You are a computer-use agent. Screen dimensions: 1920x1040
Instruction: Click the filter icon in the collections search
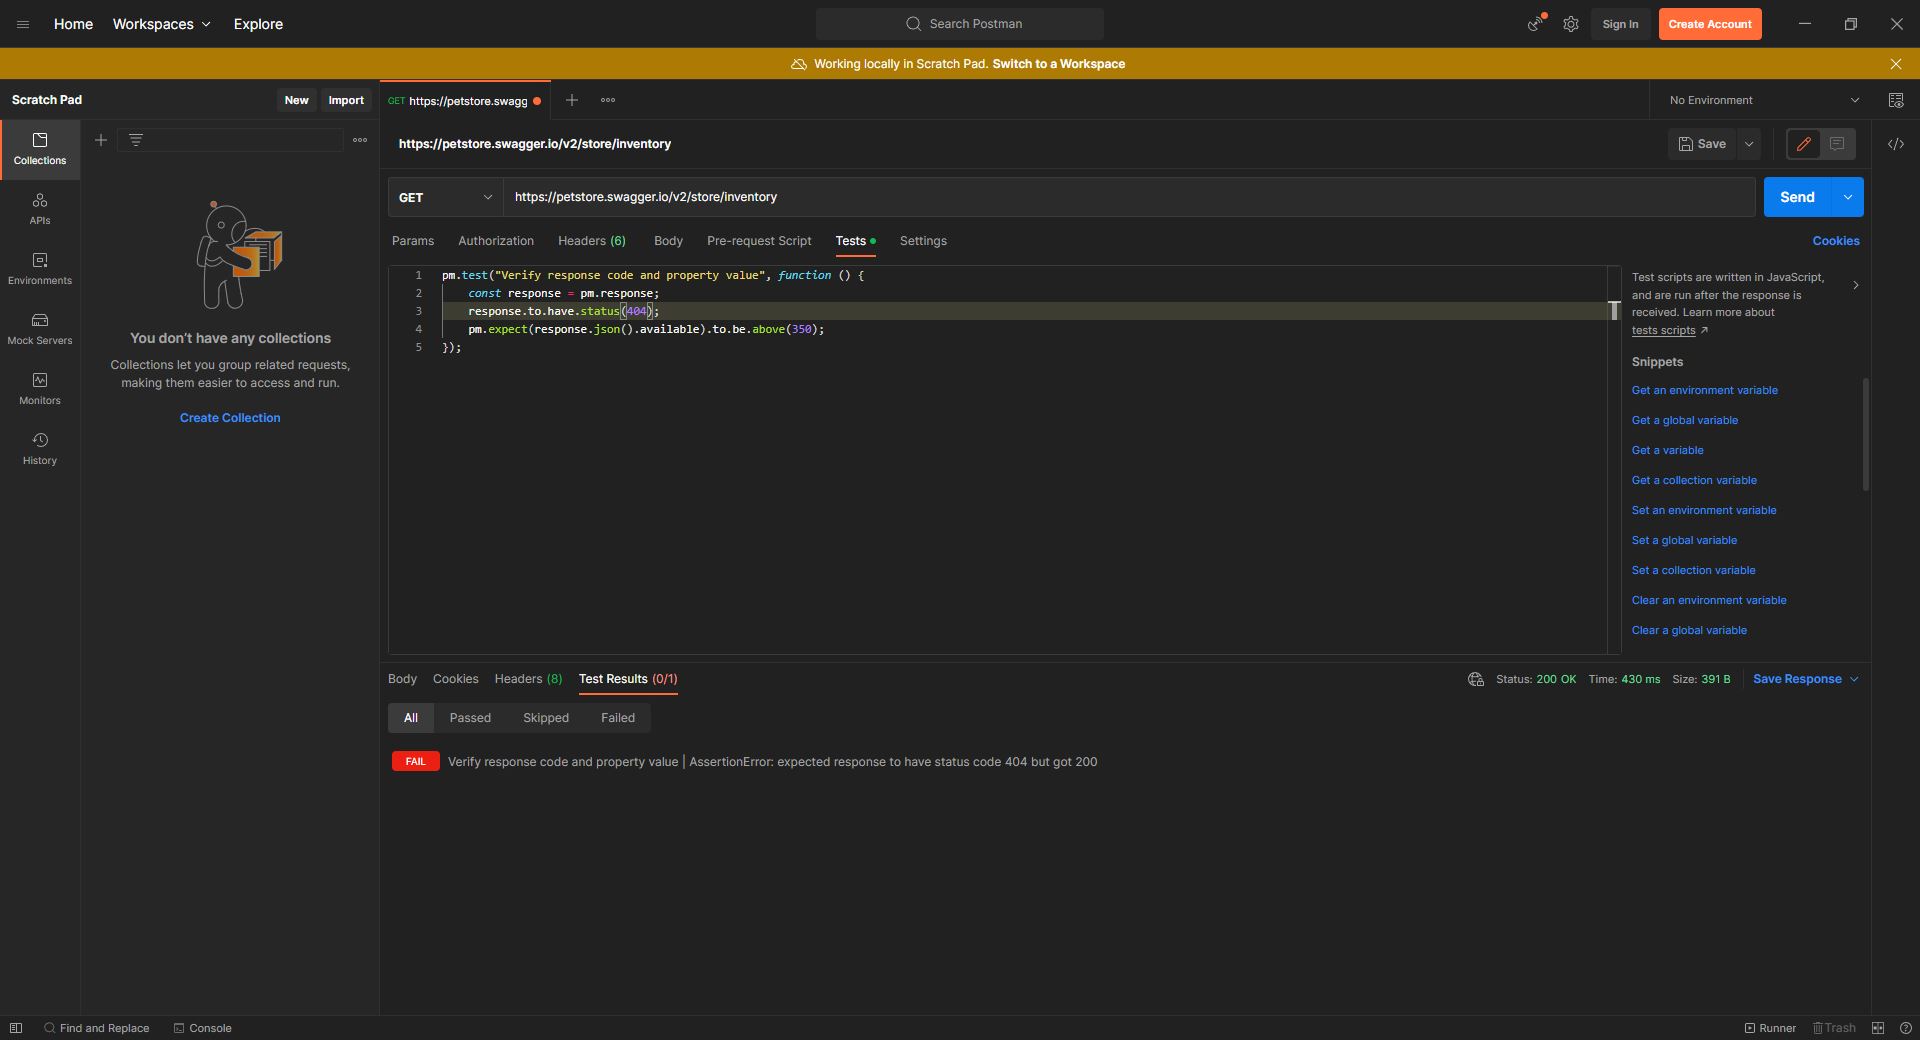coord(136,140)
